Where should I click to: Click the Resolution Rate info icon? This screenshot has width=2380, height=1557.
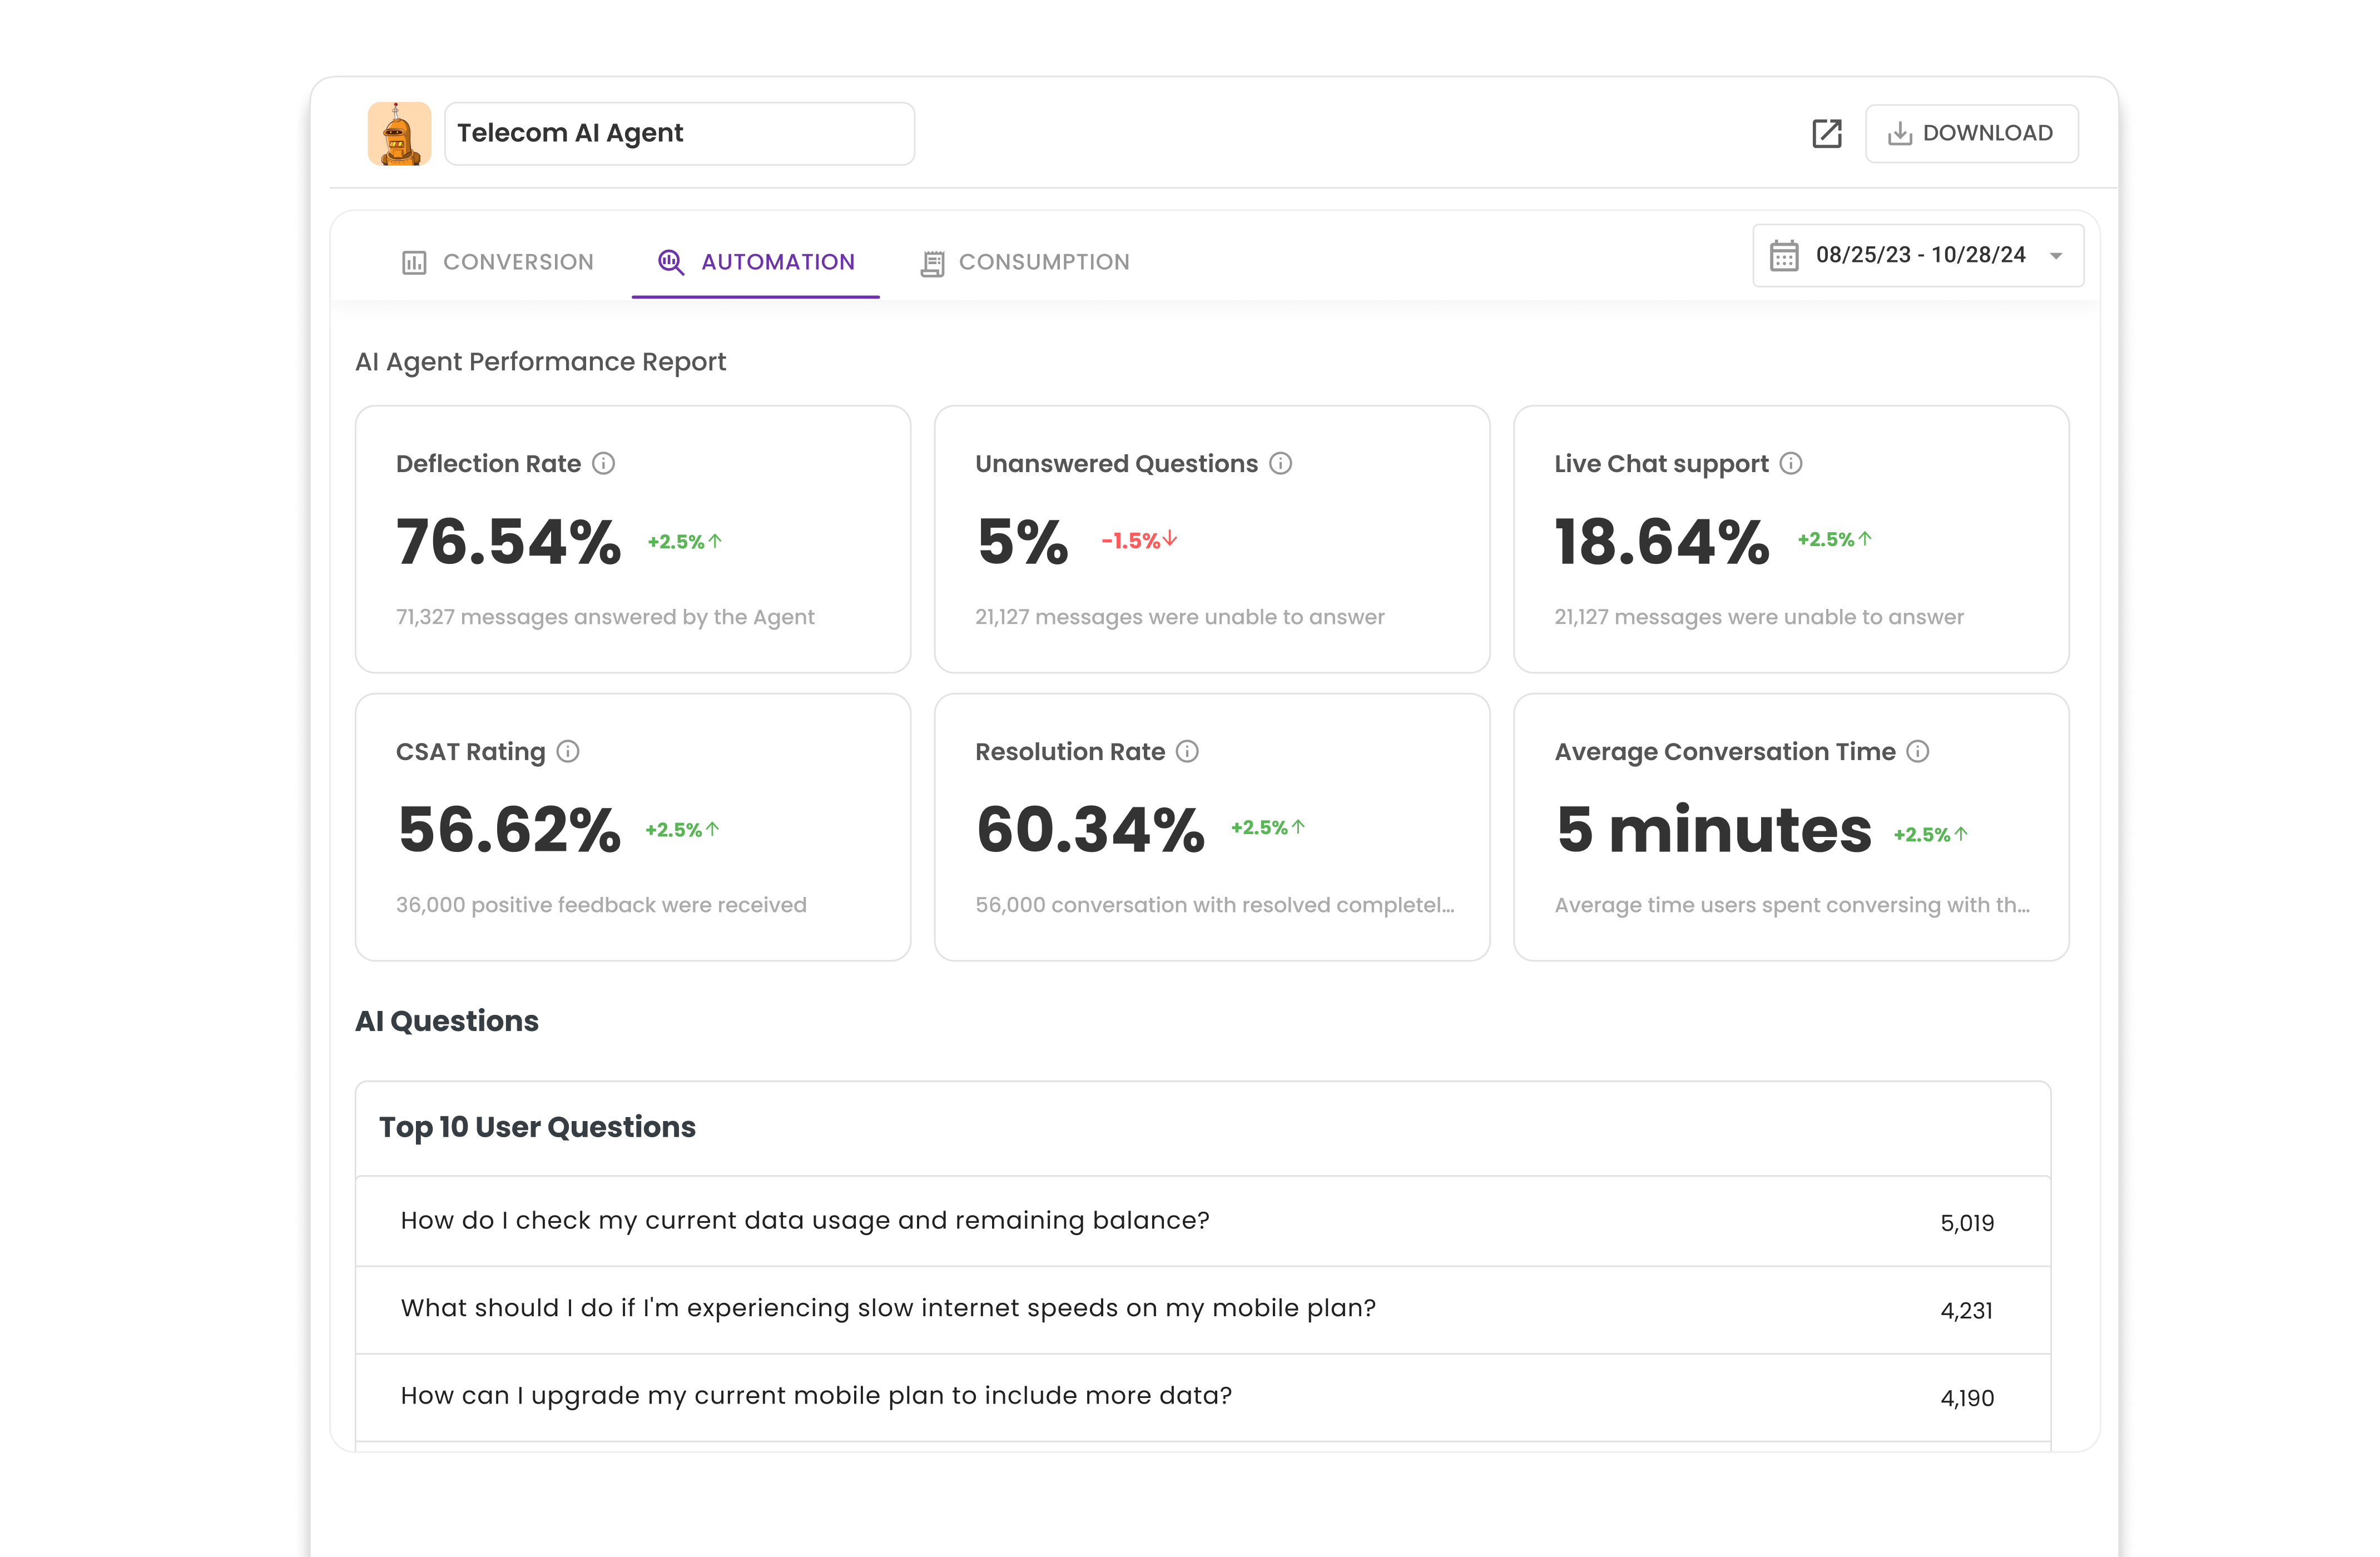pos(1186,751)
